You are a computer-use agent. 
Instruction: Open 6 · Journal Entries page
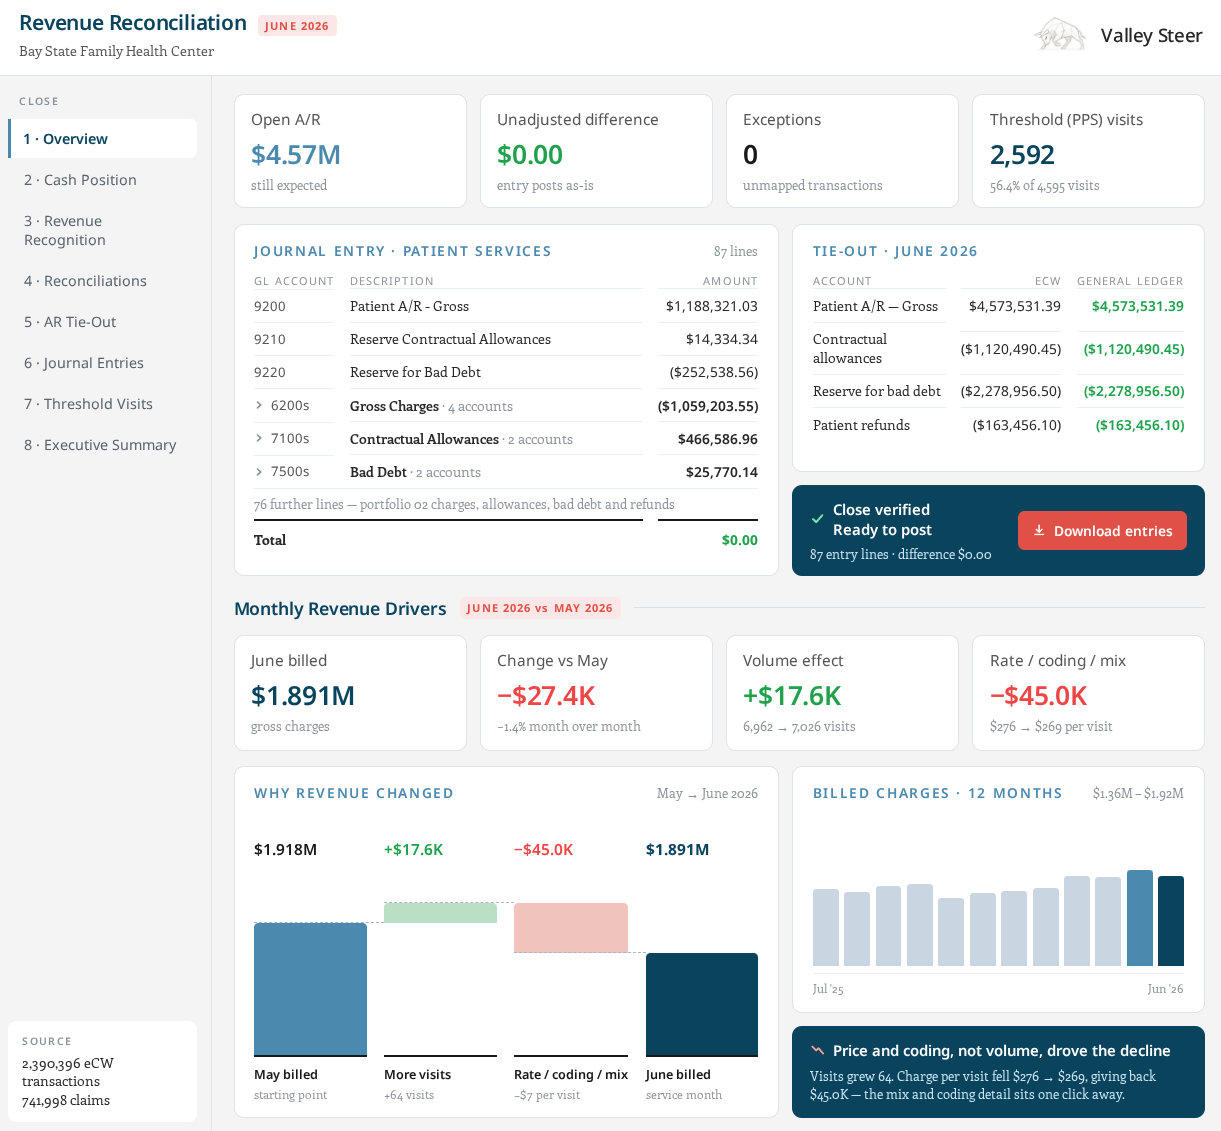(x=102, y=363)
